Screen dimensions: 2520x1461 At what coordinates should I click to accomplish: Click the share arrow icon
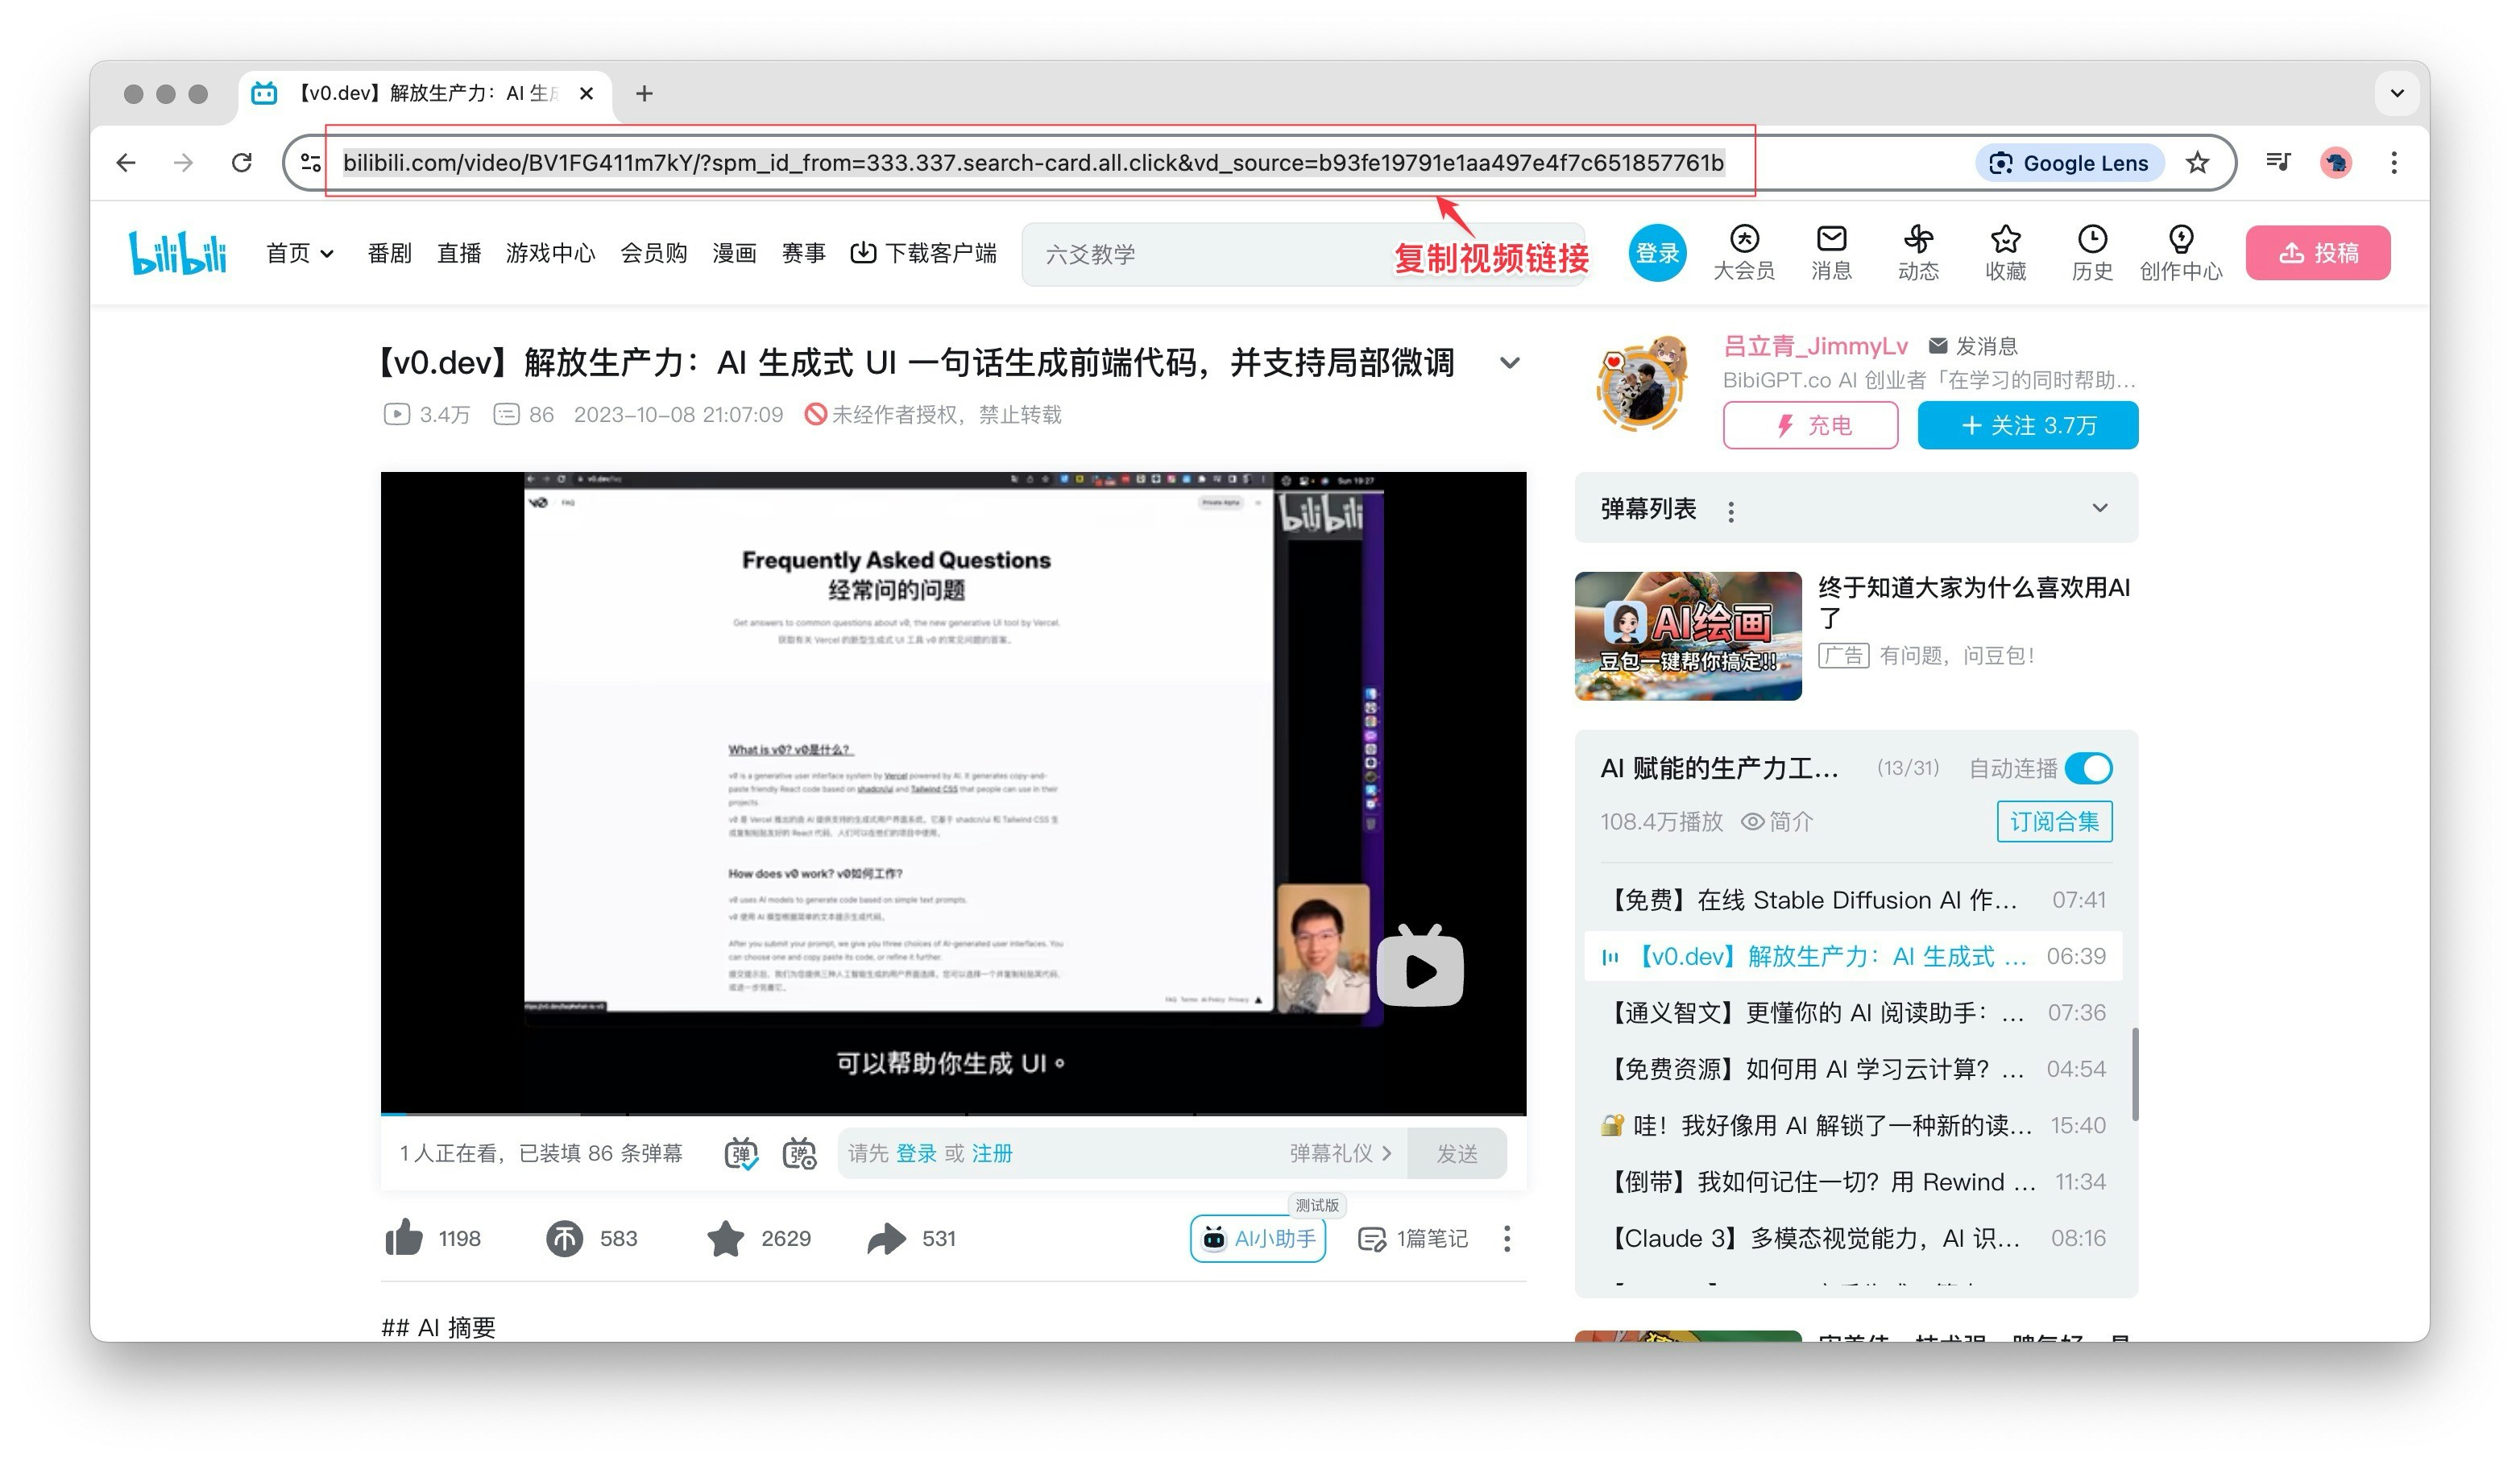coord(886,1238)
